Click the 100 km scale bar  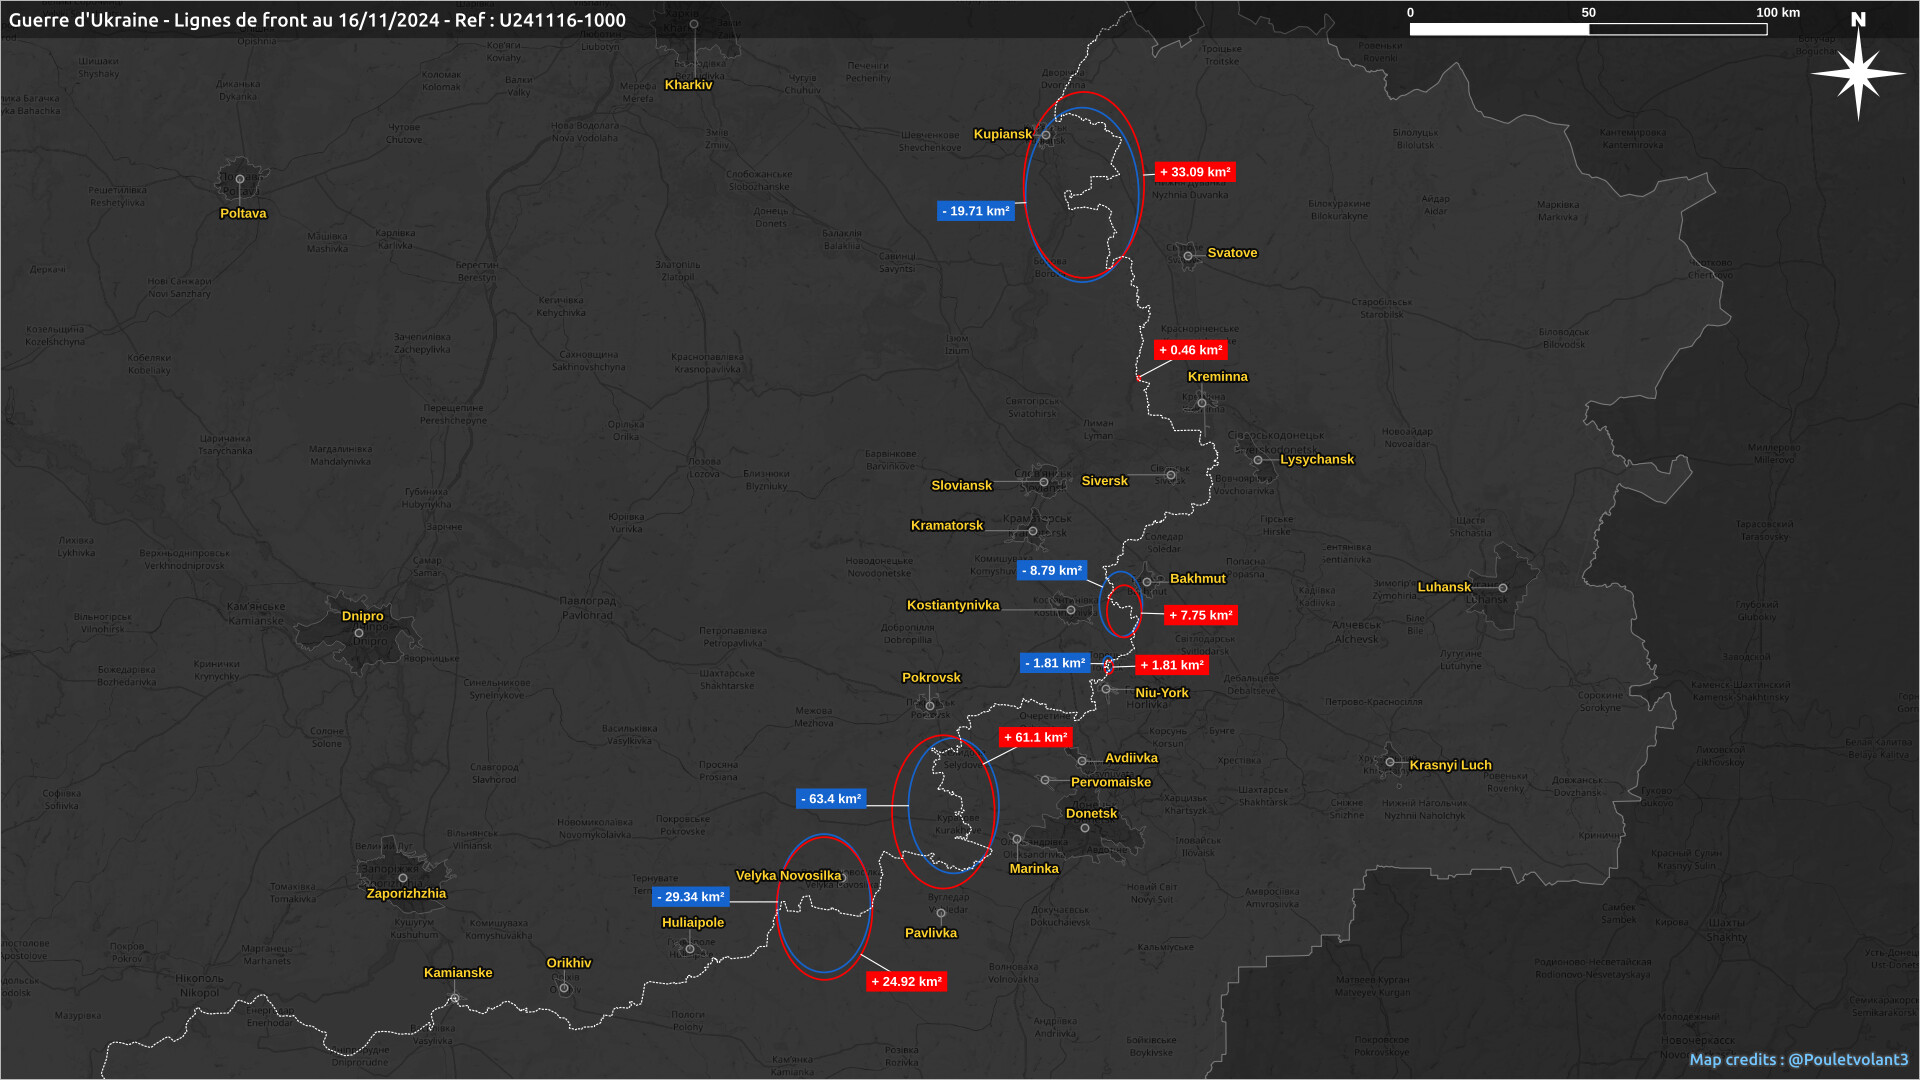coord(1588,29)
